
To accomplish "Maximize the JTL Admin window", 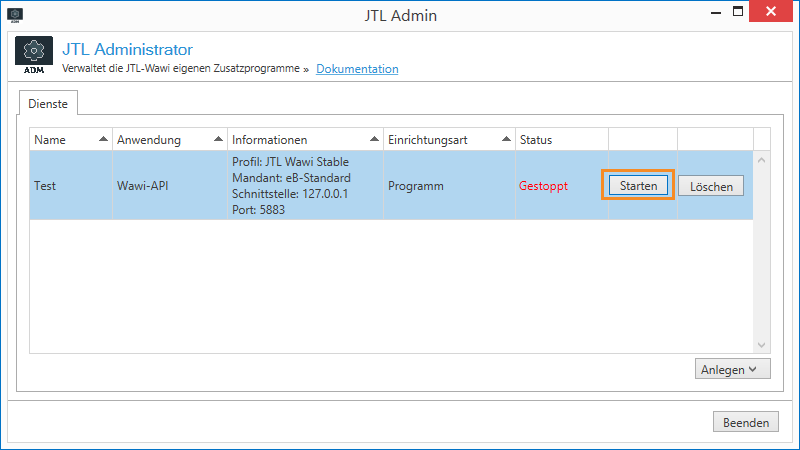I will tap(739, 14).
